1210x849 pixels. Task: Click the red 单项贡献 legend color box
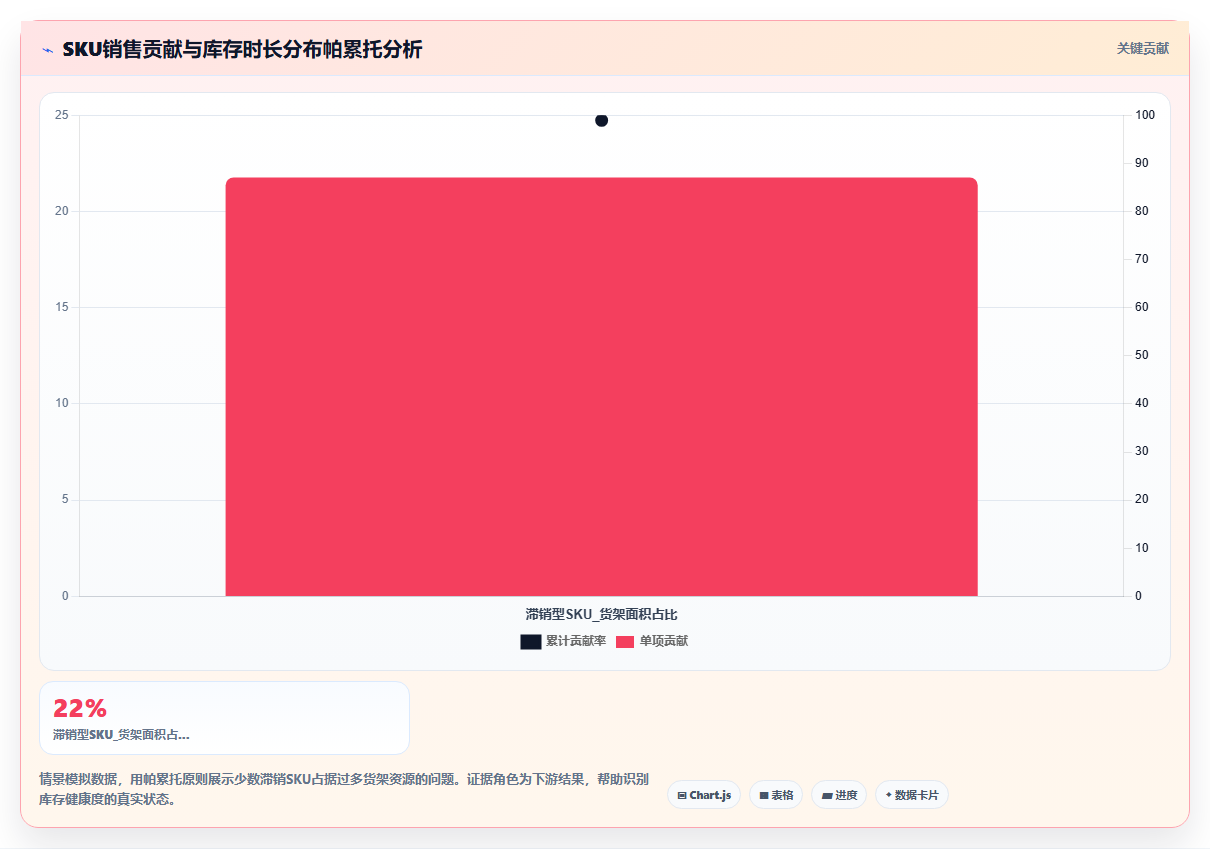click(625, 642)
